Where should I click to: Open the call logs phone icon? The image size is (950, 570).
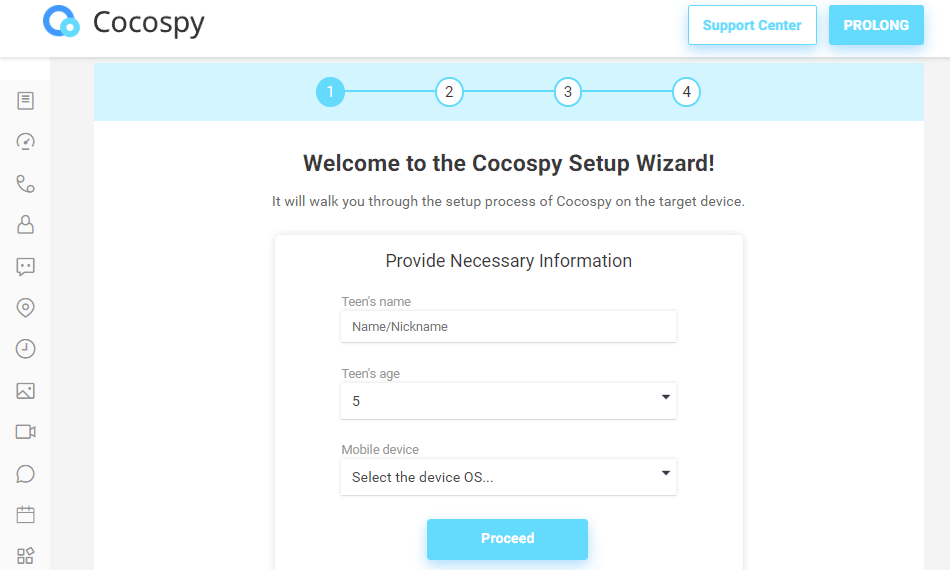coord(25,184)
